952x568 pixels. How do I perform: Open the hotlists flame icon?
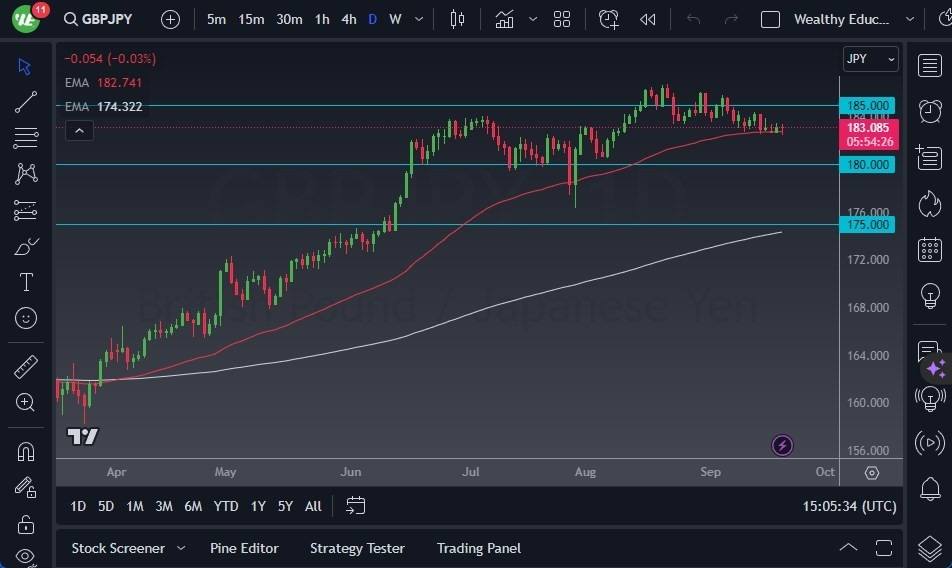(x=930, y=204)
